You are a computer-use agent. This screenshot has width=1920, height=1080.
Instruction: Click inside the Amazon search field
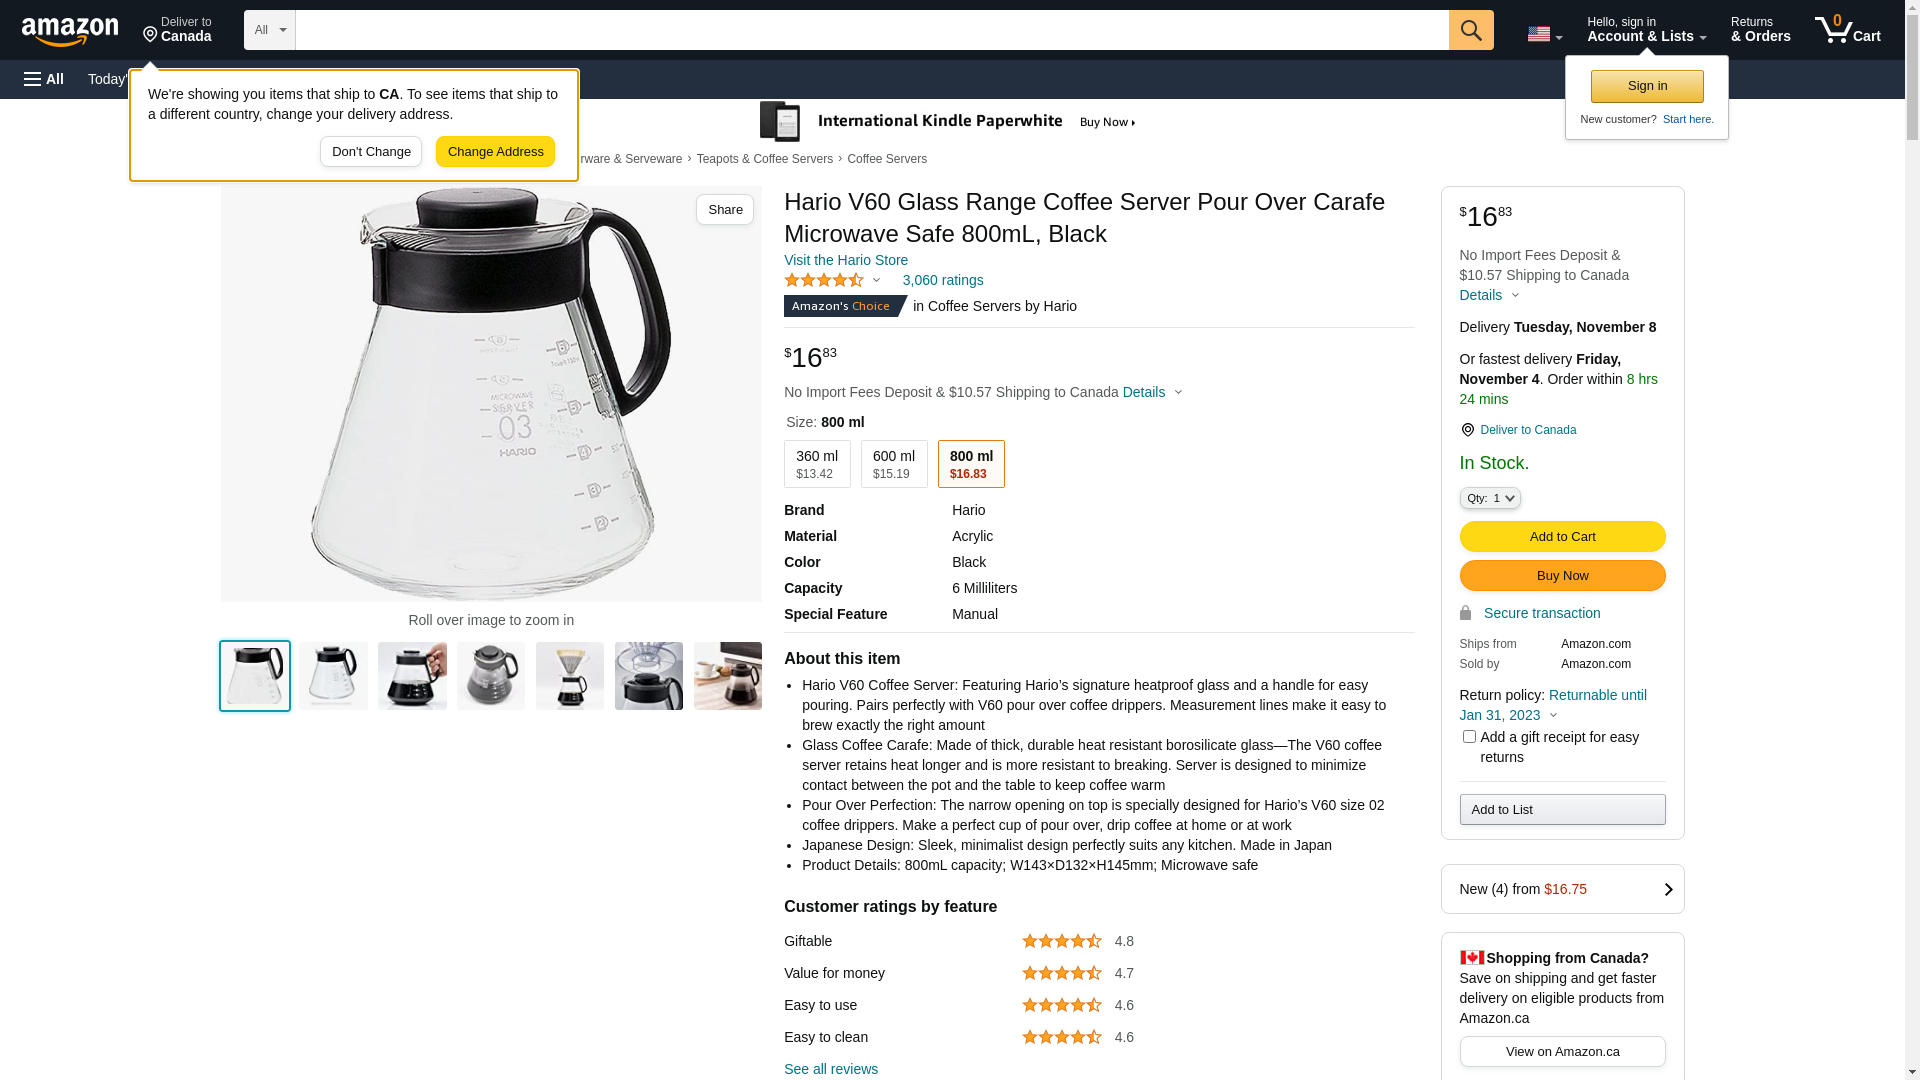click(x=871, y=30)
